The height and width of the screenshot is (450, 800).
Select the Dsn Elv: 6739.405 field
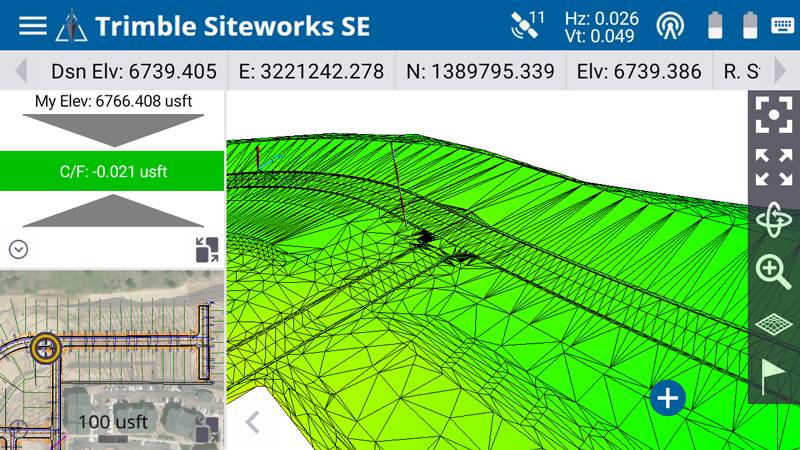(134, 71)
